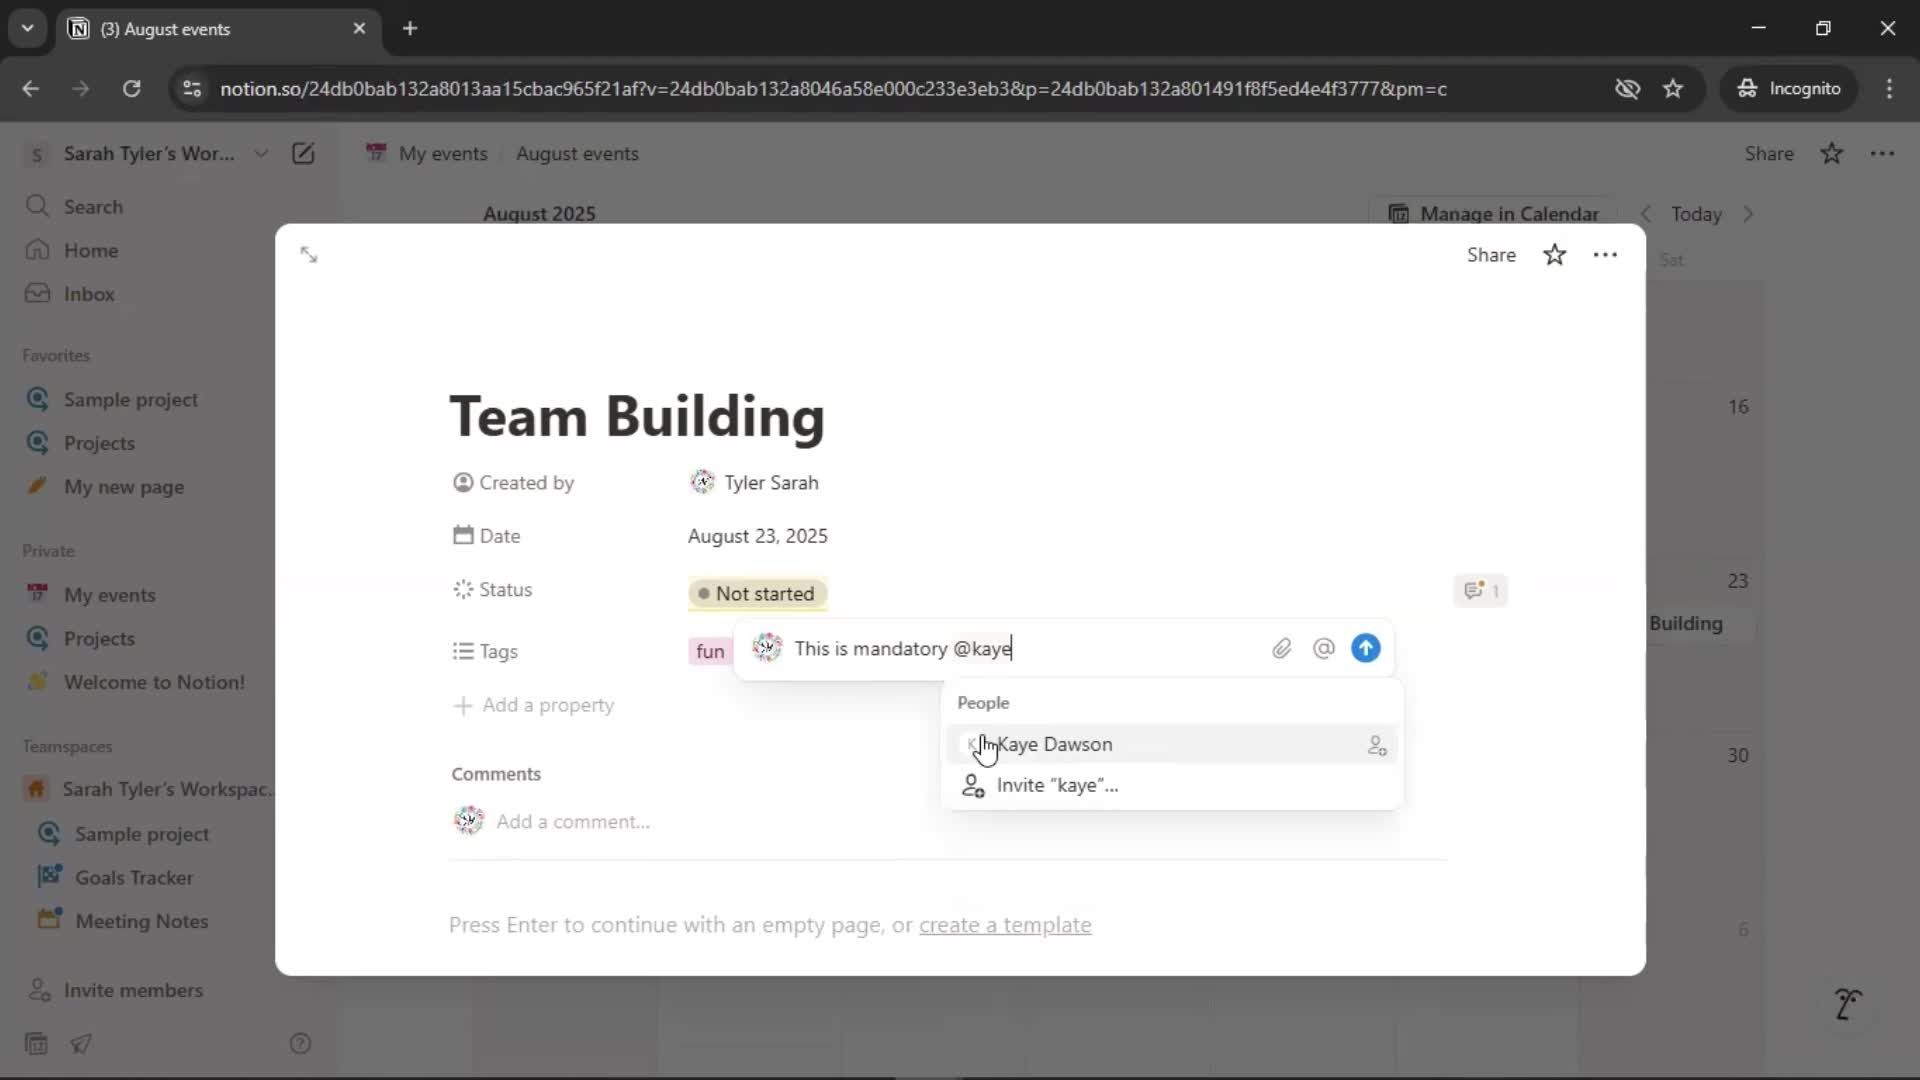The width and height of the screenshot is (1920, 1080).
Task: Open a new browser tab
Action: [x=410, y=29]
